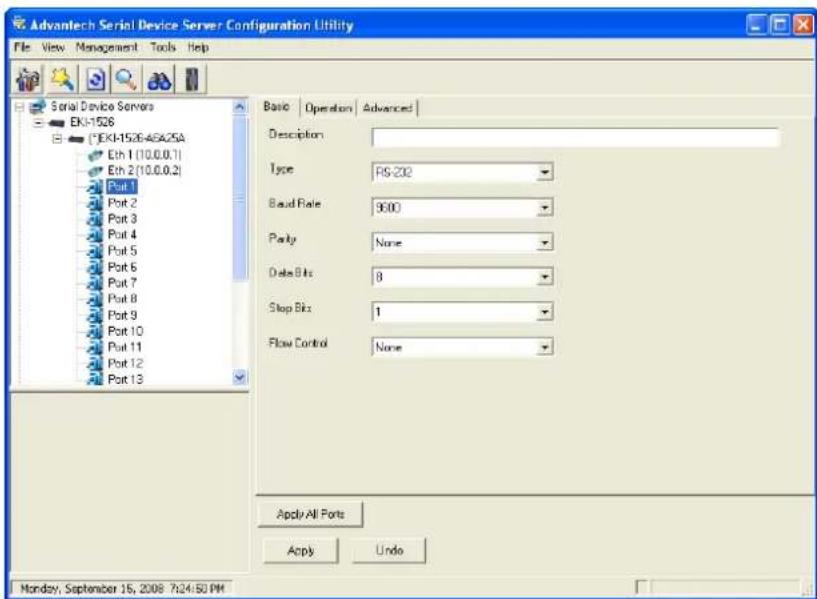Click the date and time status bar text
The height and width of the screenshot is (599, 817).
(122, 589)
